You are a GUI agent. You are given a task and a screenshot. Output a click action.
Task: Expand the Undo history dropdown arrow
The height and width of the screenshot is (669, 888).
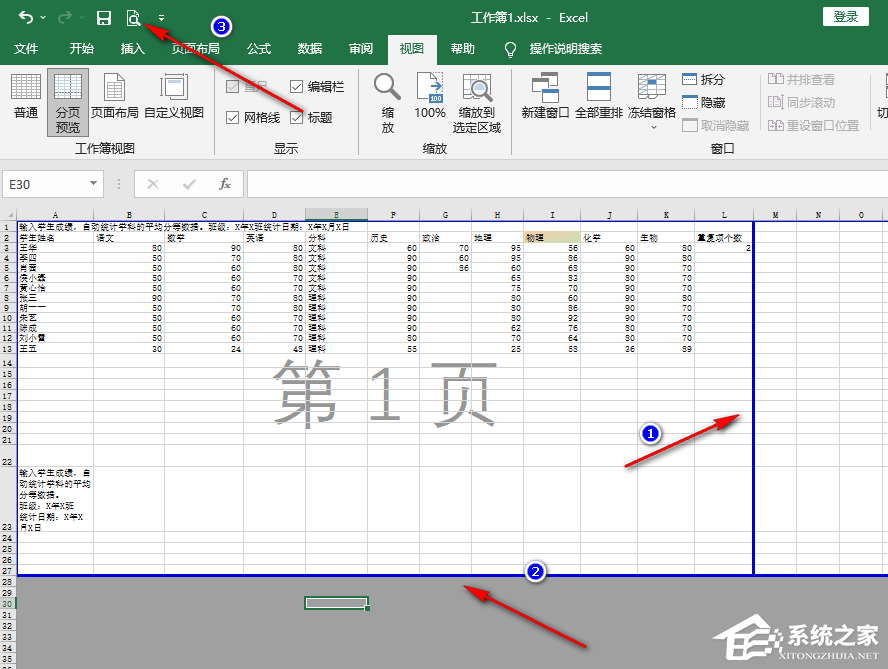44,18
